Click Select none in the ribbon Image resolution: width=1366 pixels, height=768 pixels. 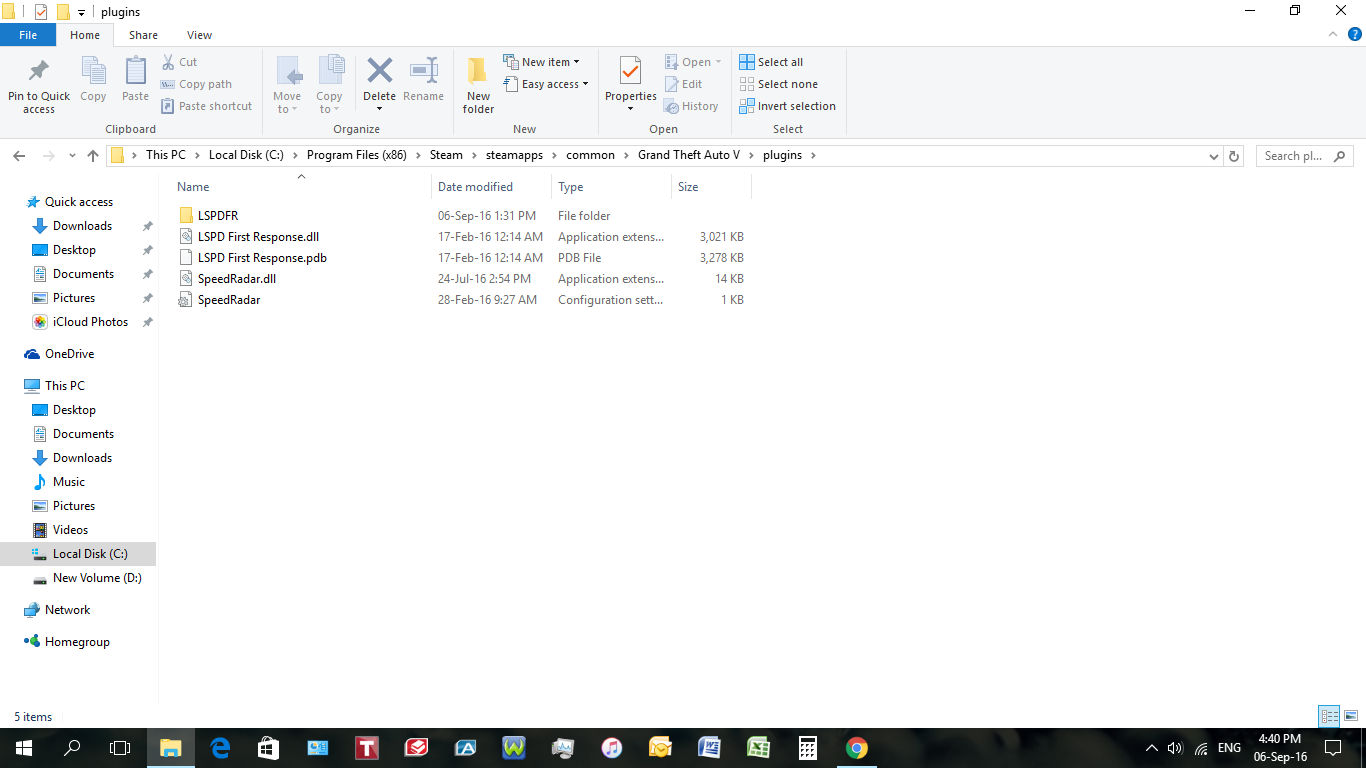click(x=779, y=84)
